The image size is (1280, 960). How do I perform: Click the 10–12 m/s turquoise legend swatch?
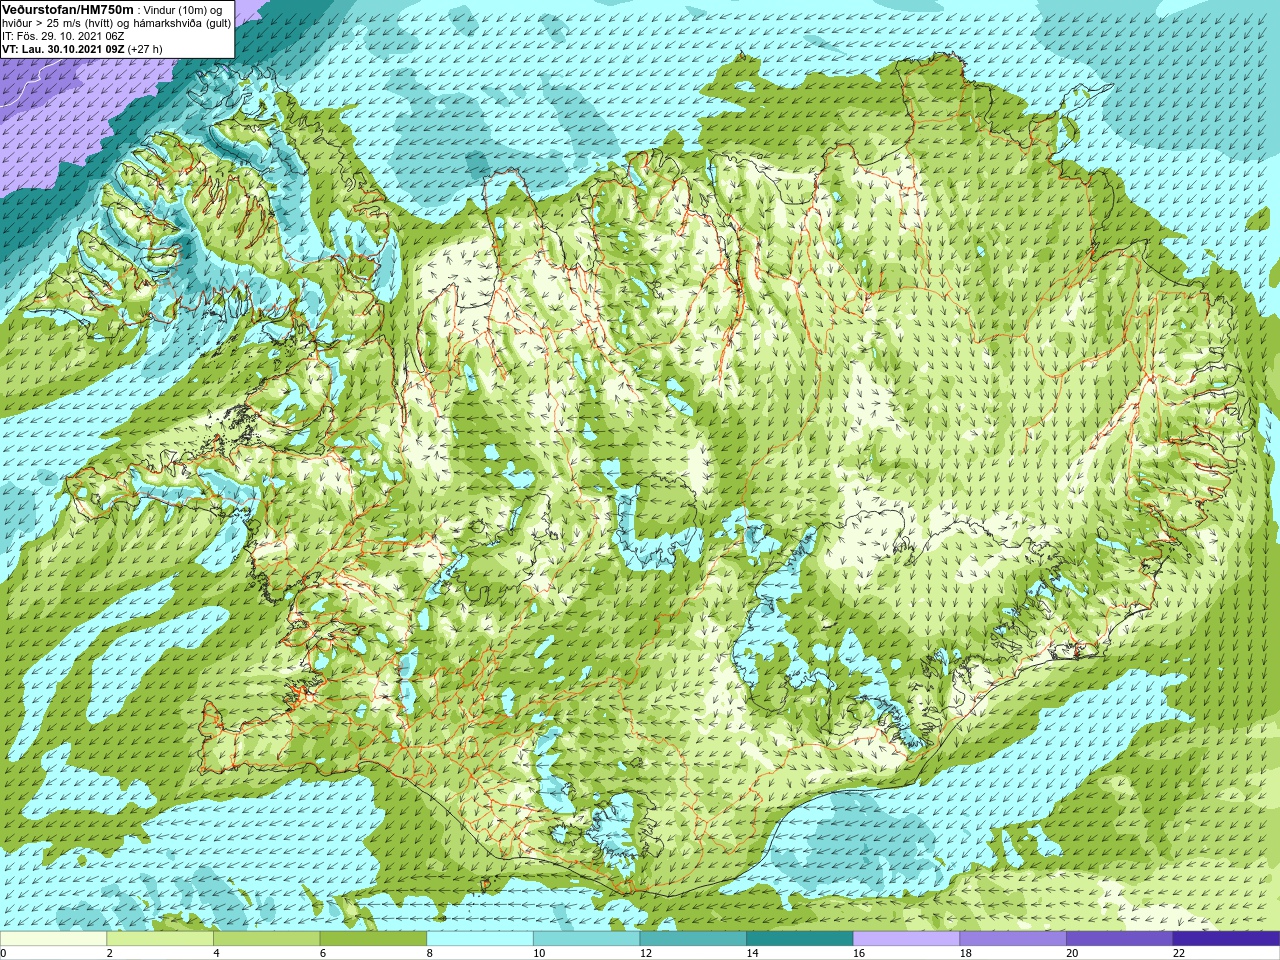586,939
